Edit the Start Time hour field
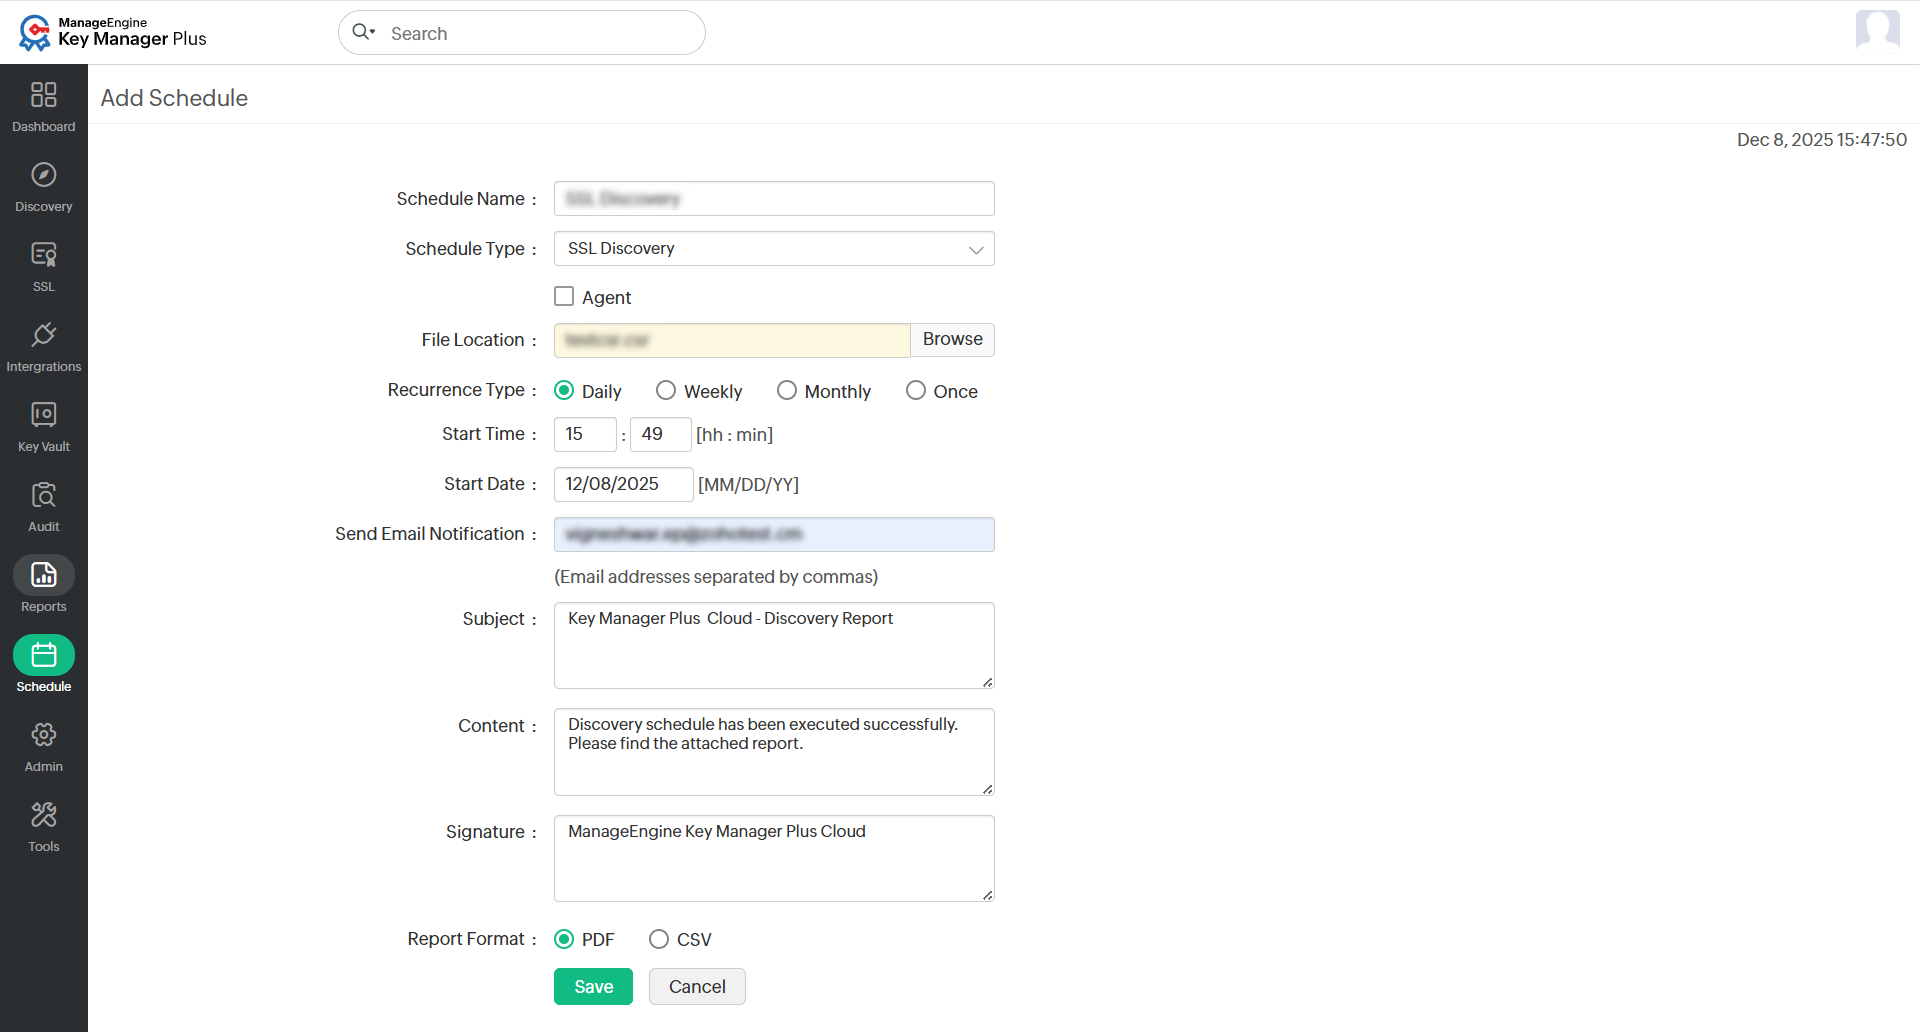Viewport: 1920px width, 1032px height. 585,434
